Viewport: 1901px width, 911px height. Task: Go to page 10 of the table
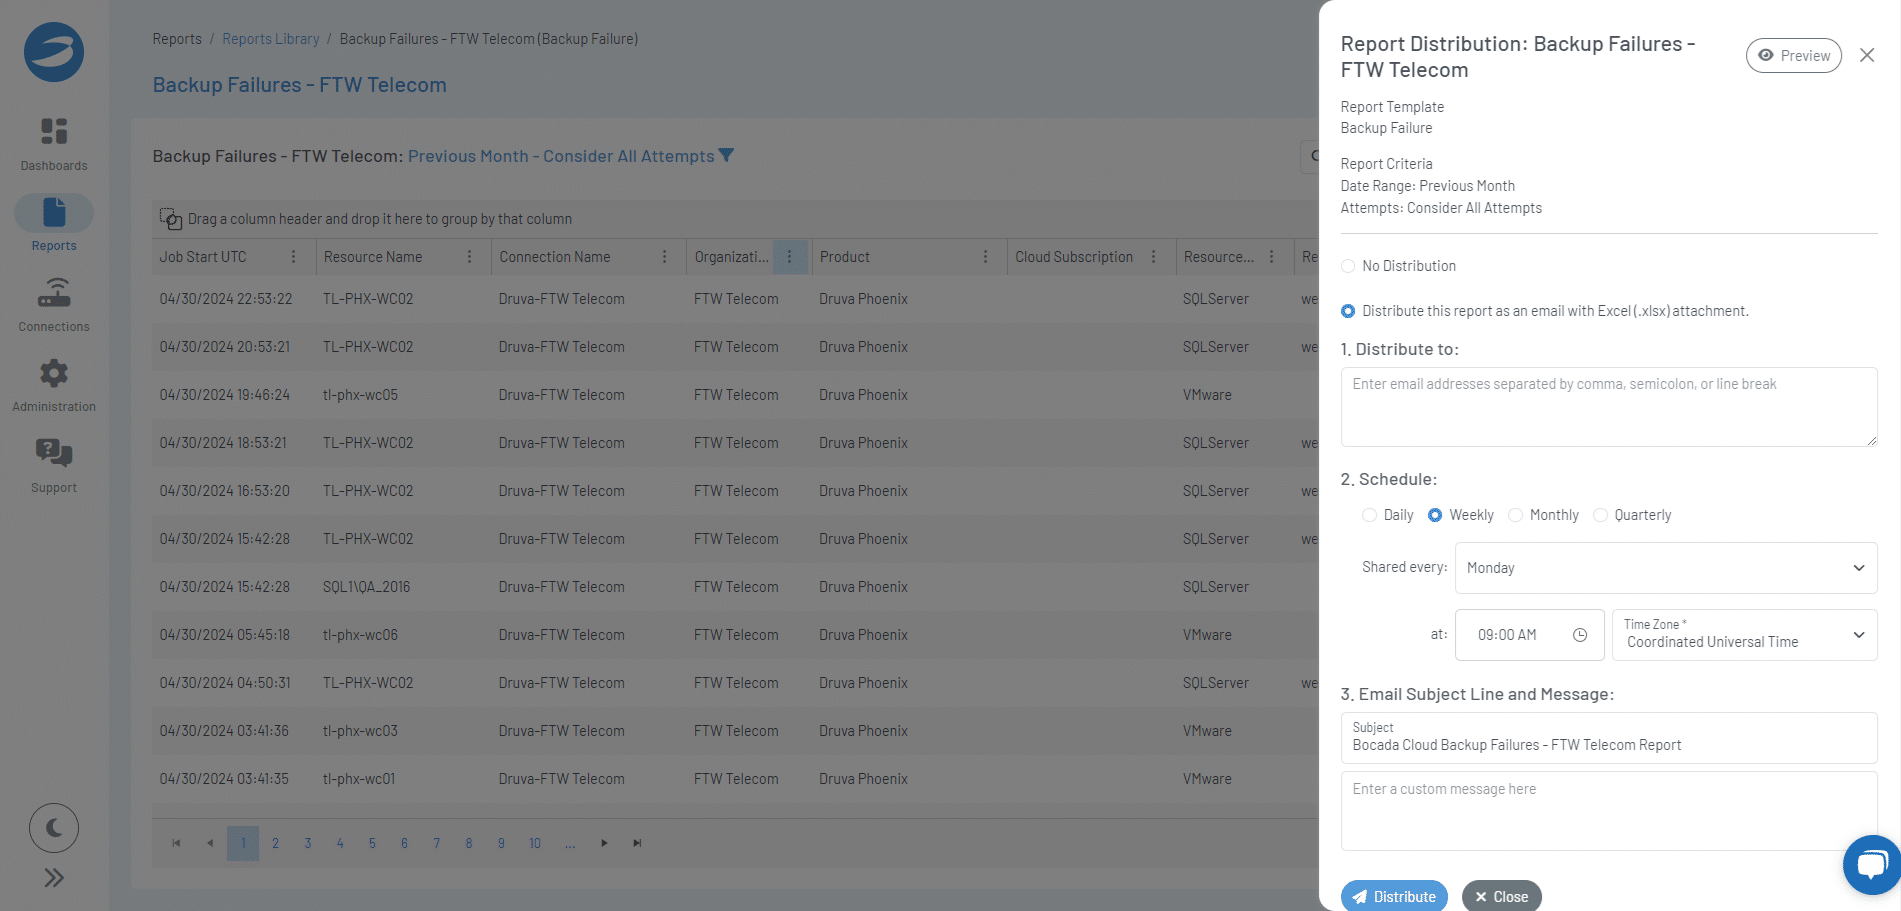click(535, 843)
